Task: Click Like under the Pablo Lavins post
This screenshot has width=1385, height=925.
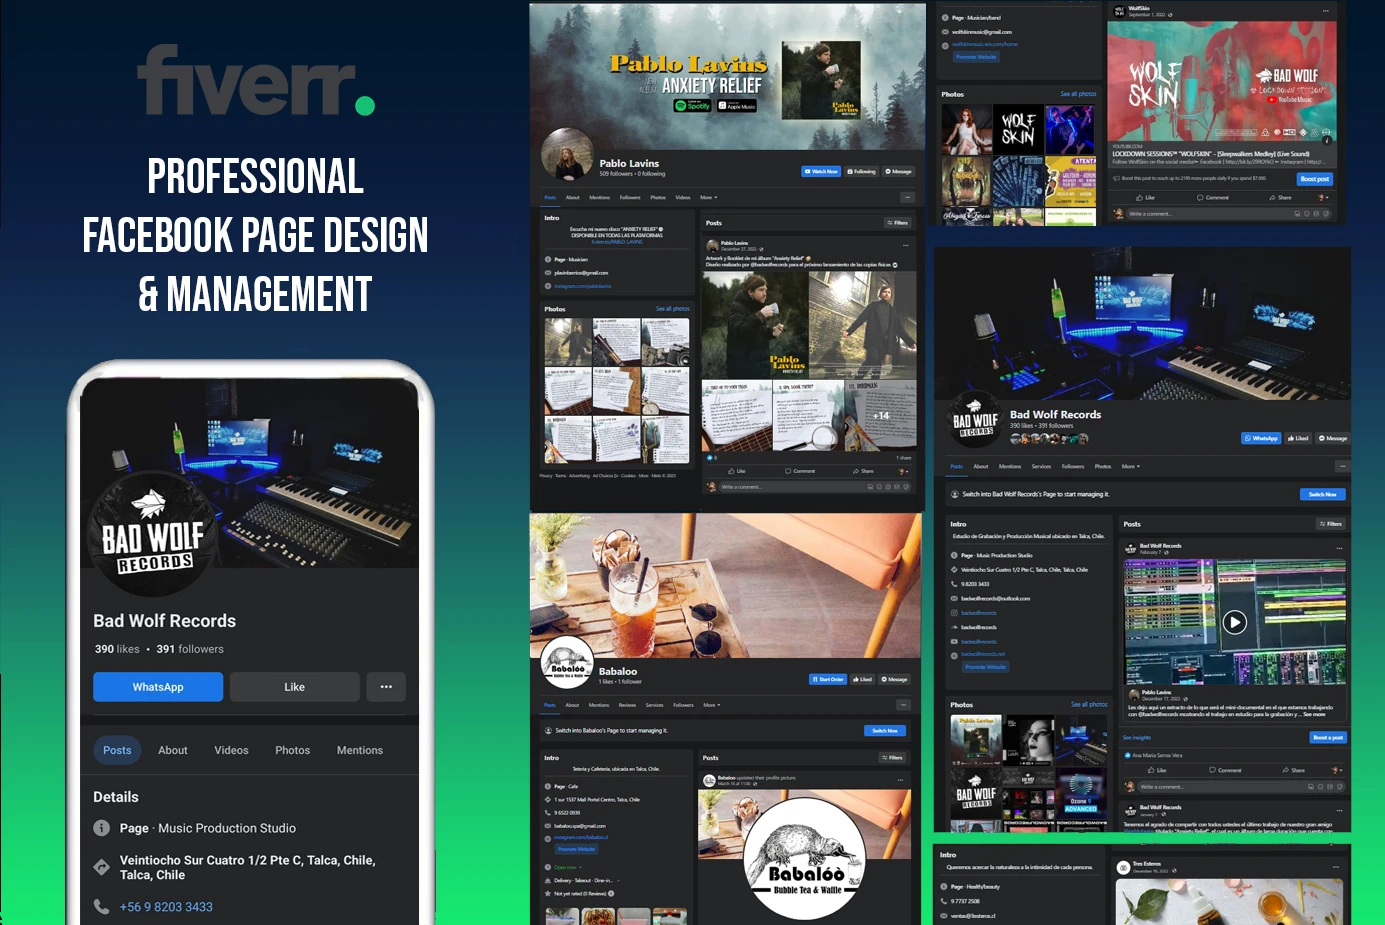Action: pos(738,471)
